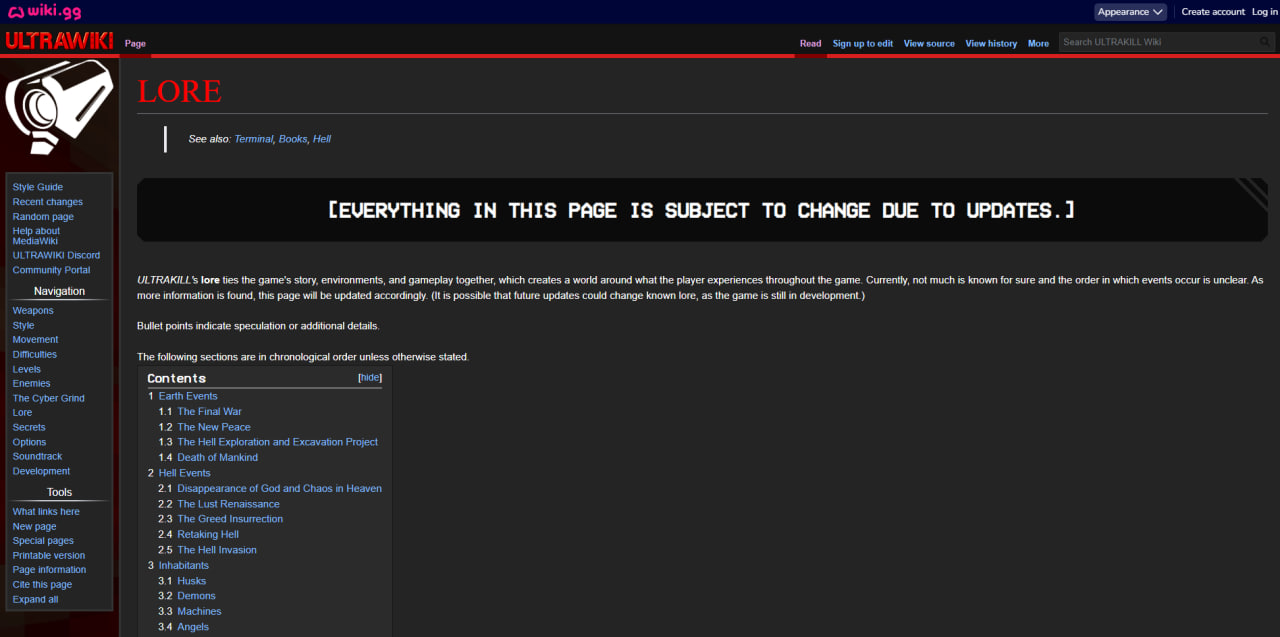This screenshot has width=1280, height=637.
Task: Open the More menu
Action: tap(1038, 43)
